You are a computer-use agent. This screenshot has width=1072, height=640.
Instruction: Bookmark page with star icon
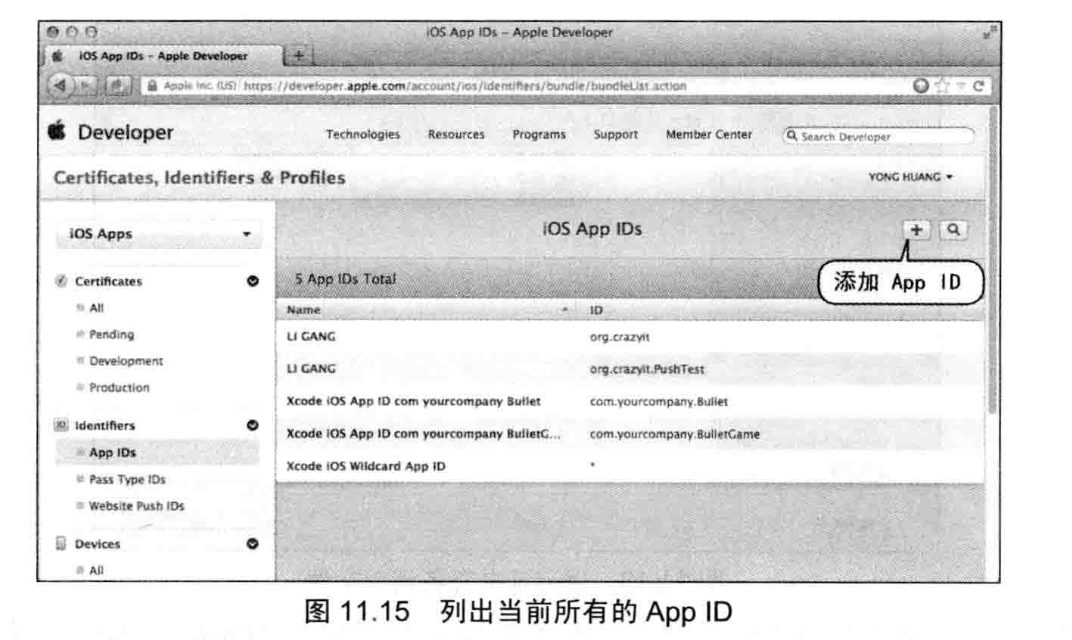[943, 85]
